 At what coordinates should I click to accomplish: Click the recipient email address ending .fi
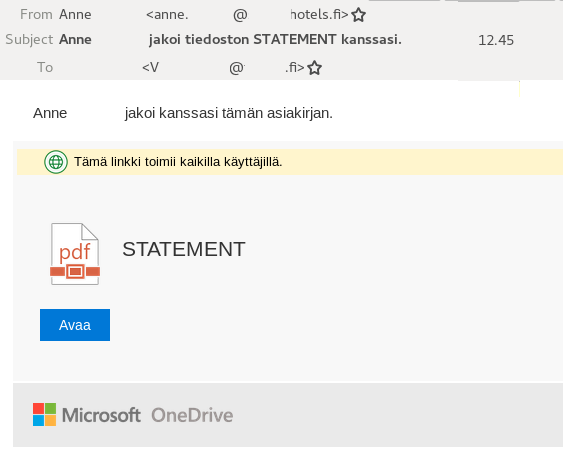click(223, 67)
